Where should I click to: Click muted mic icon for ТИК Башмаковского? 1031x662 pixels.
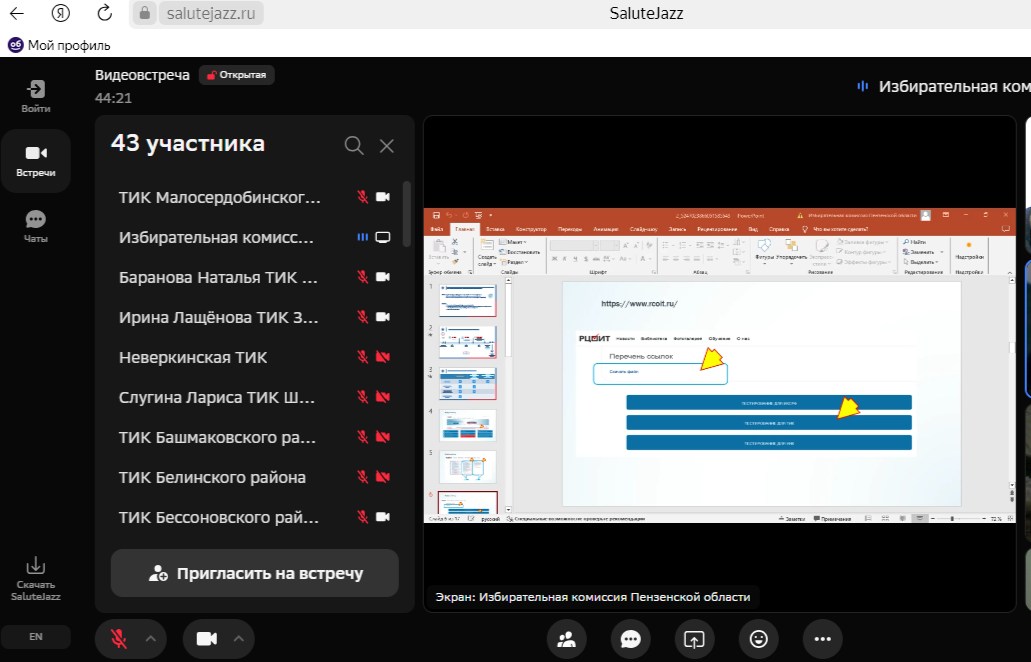(x=362, y=437)
